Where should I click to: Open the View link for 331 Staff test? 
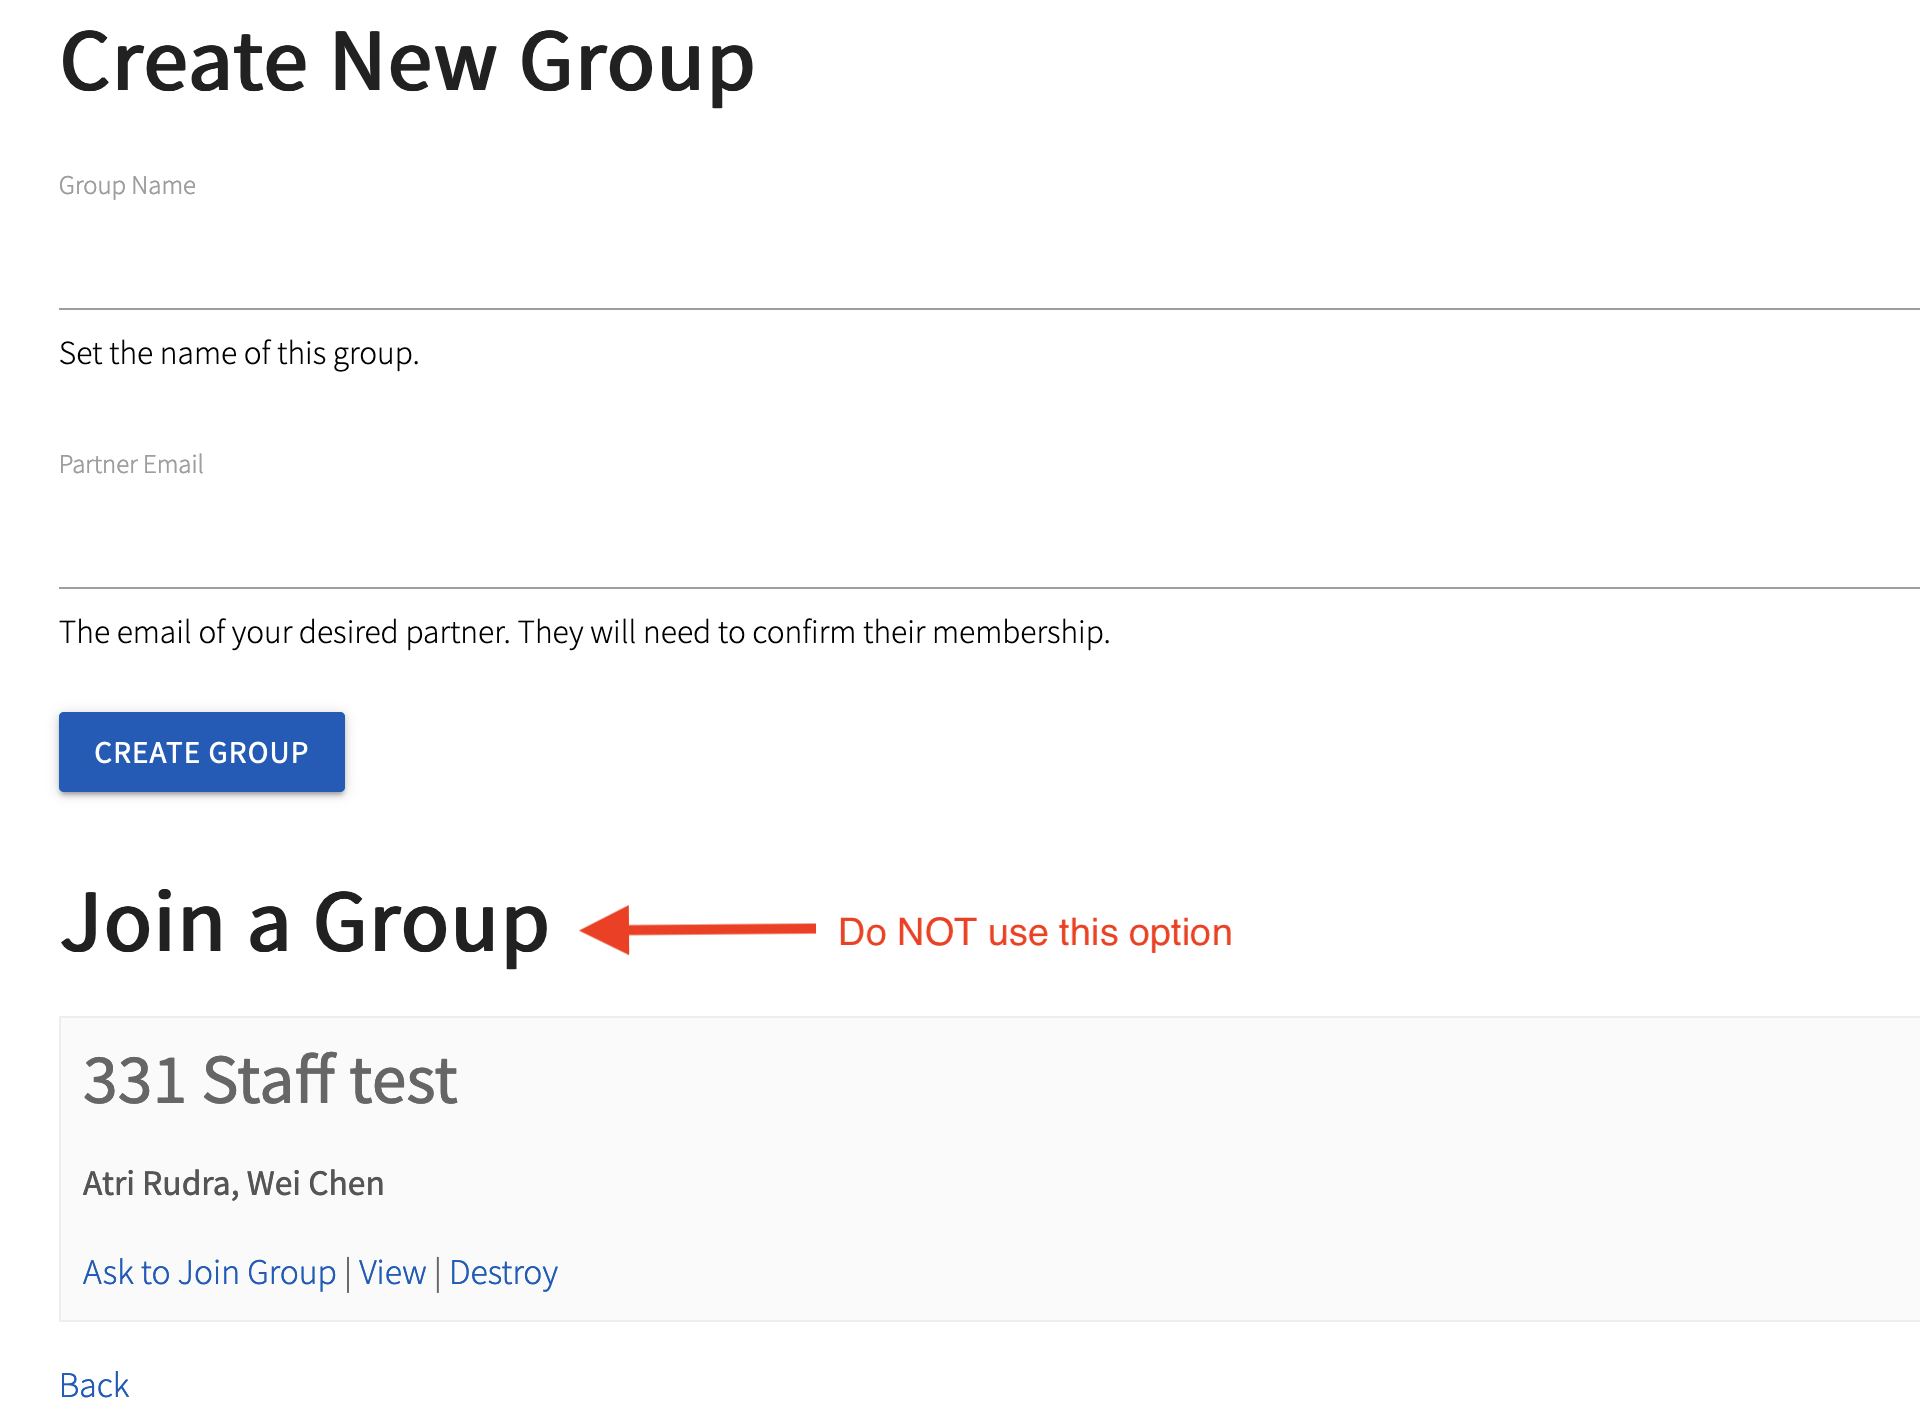[392, 1272]
